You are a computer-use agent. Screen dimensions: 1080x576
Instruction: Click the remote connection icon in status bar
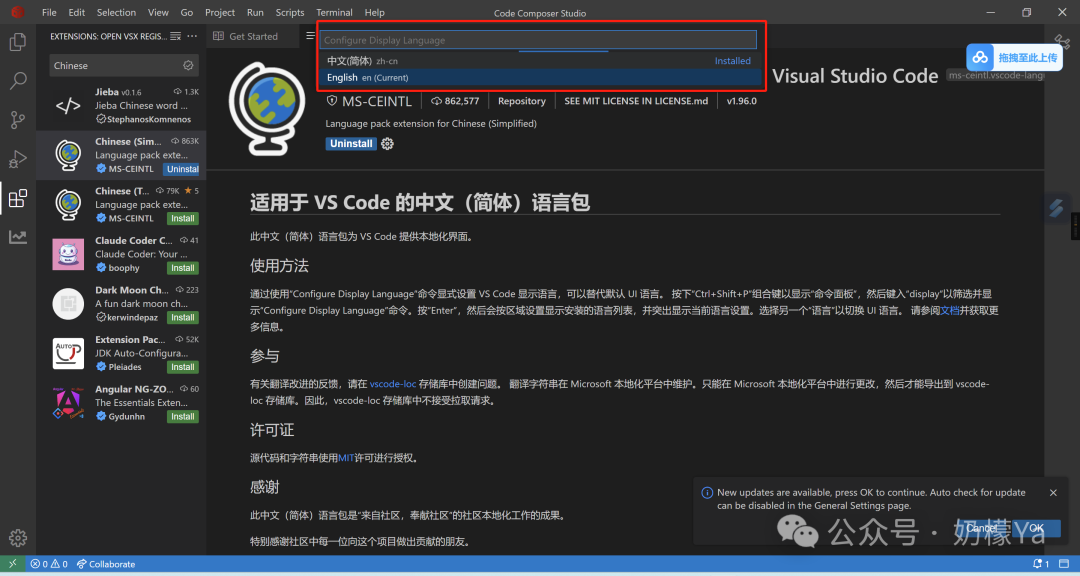pyautogui.click(x=12, y=564)
